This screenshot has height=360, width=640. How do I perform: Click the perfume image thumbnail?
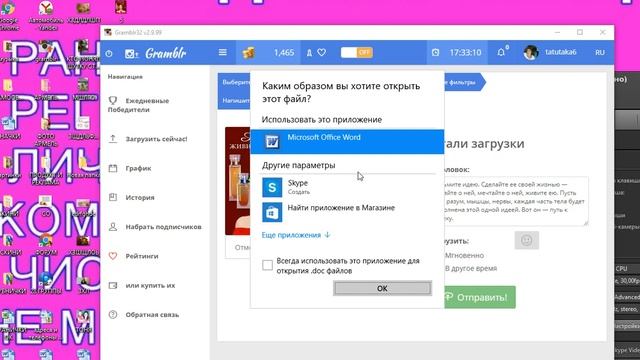238,181
